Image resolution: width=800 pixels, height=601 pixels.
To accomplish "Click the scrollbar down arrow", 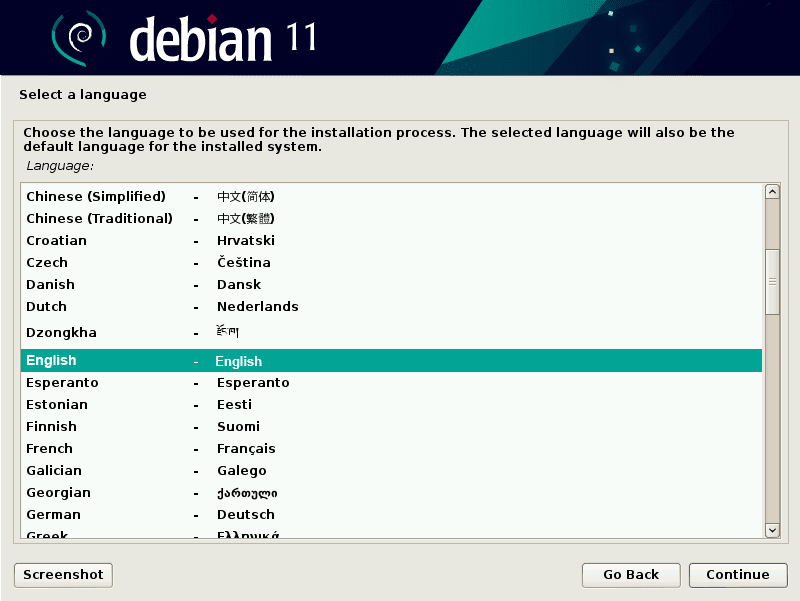I will 772,531.
